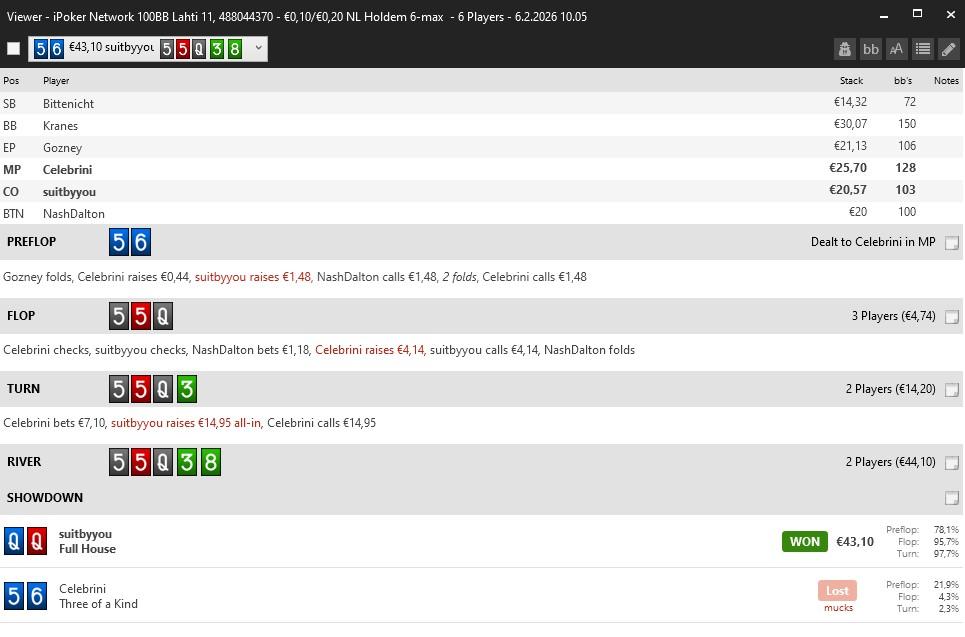
Task: Check the TURN street checkbox
Action: click(x=952, y=390)
